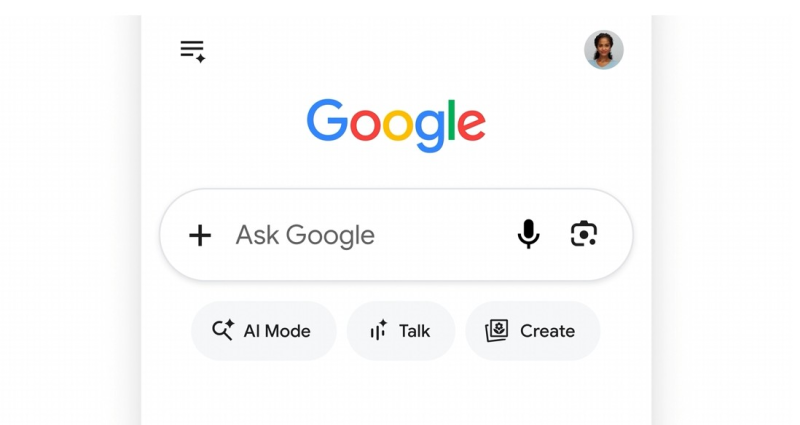This screenshot has width=800, height=425.
Task: Click the lowercase blue g in the logo
Action: (x=430, y=131)
